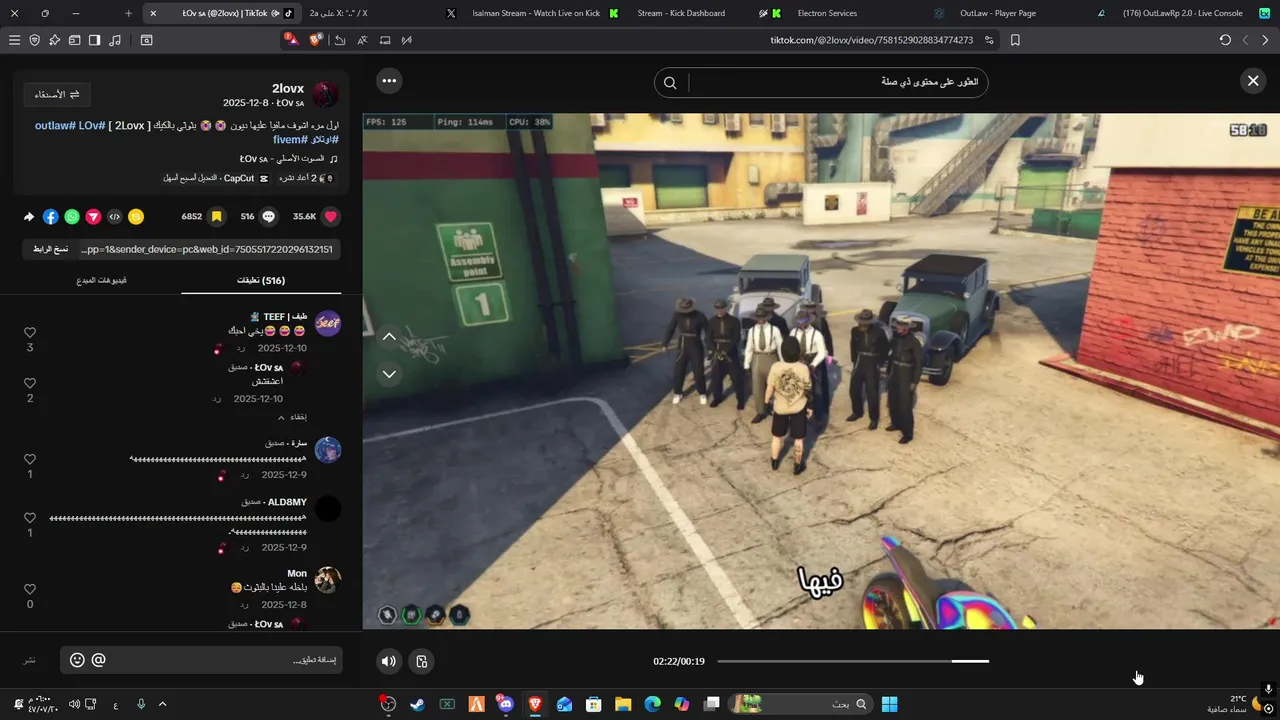Go to next video with down chevron
This screenshot has height=720, width=1280.
[x=389, y=374]
